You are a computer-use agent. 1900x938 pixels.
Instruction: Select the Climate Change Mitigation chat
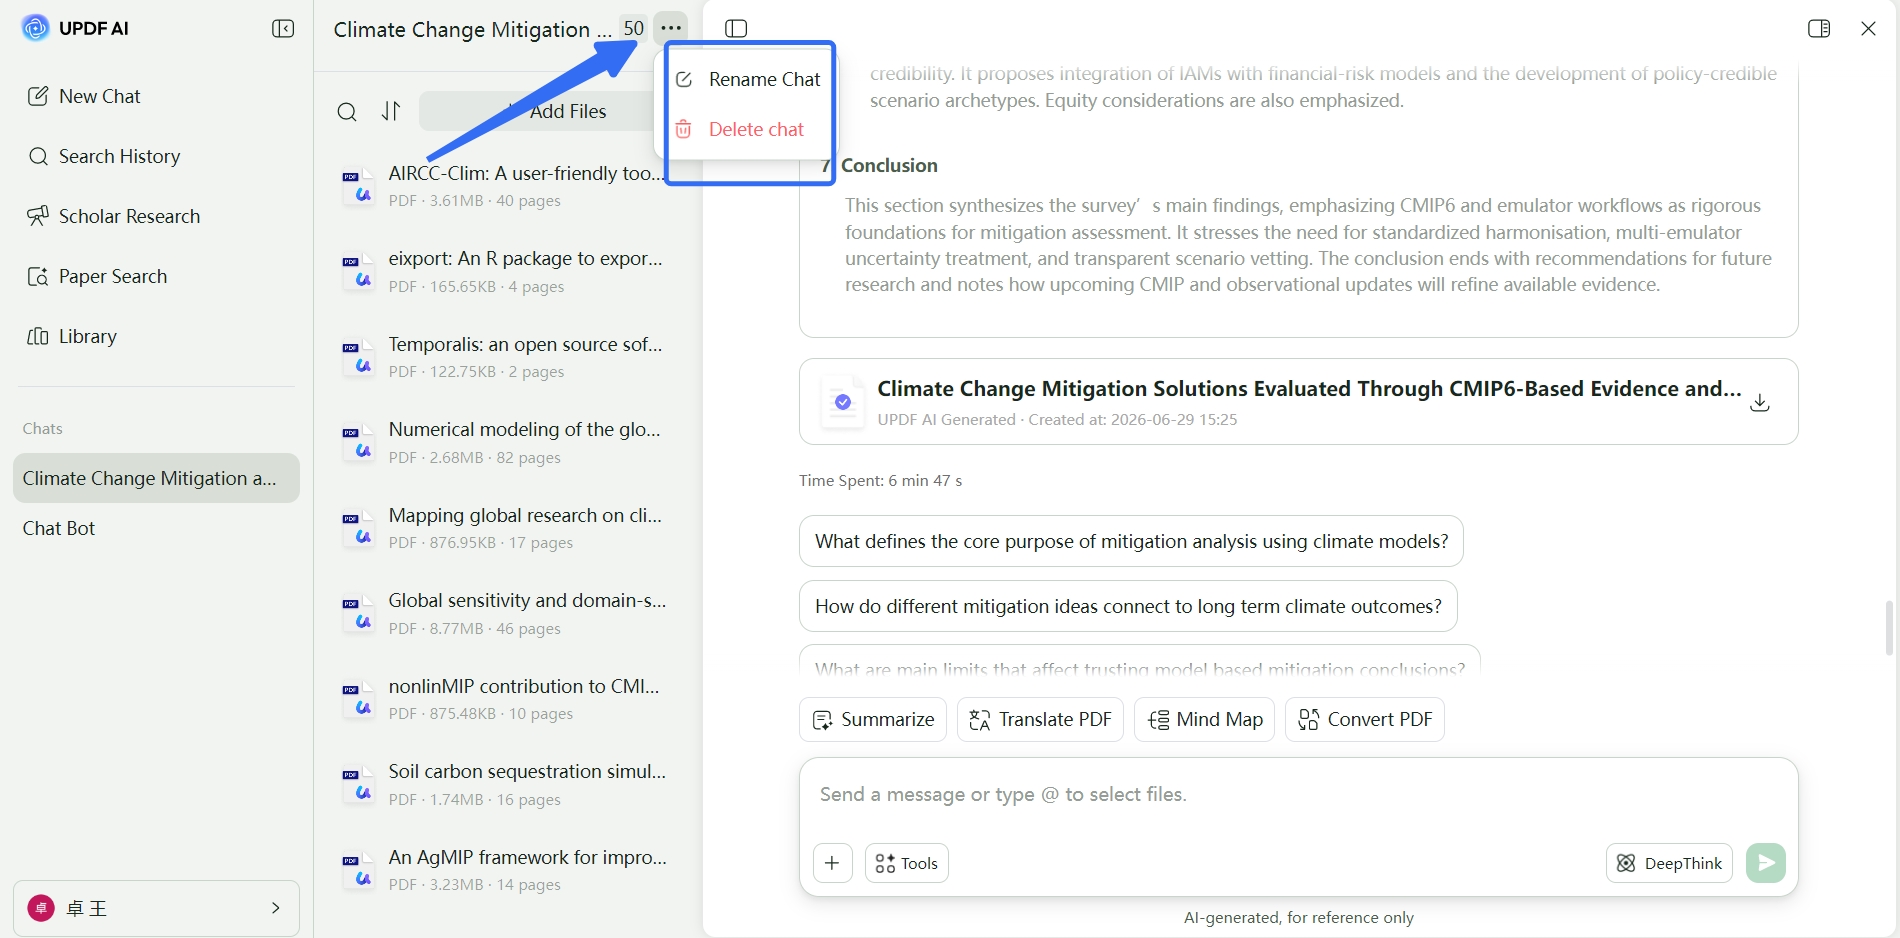pyautogui.click(x=156, y=478)
